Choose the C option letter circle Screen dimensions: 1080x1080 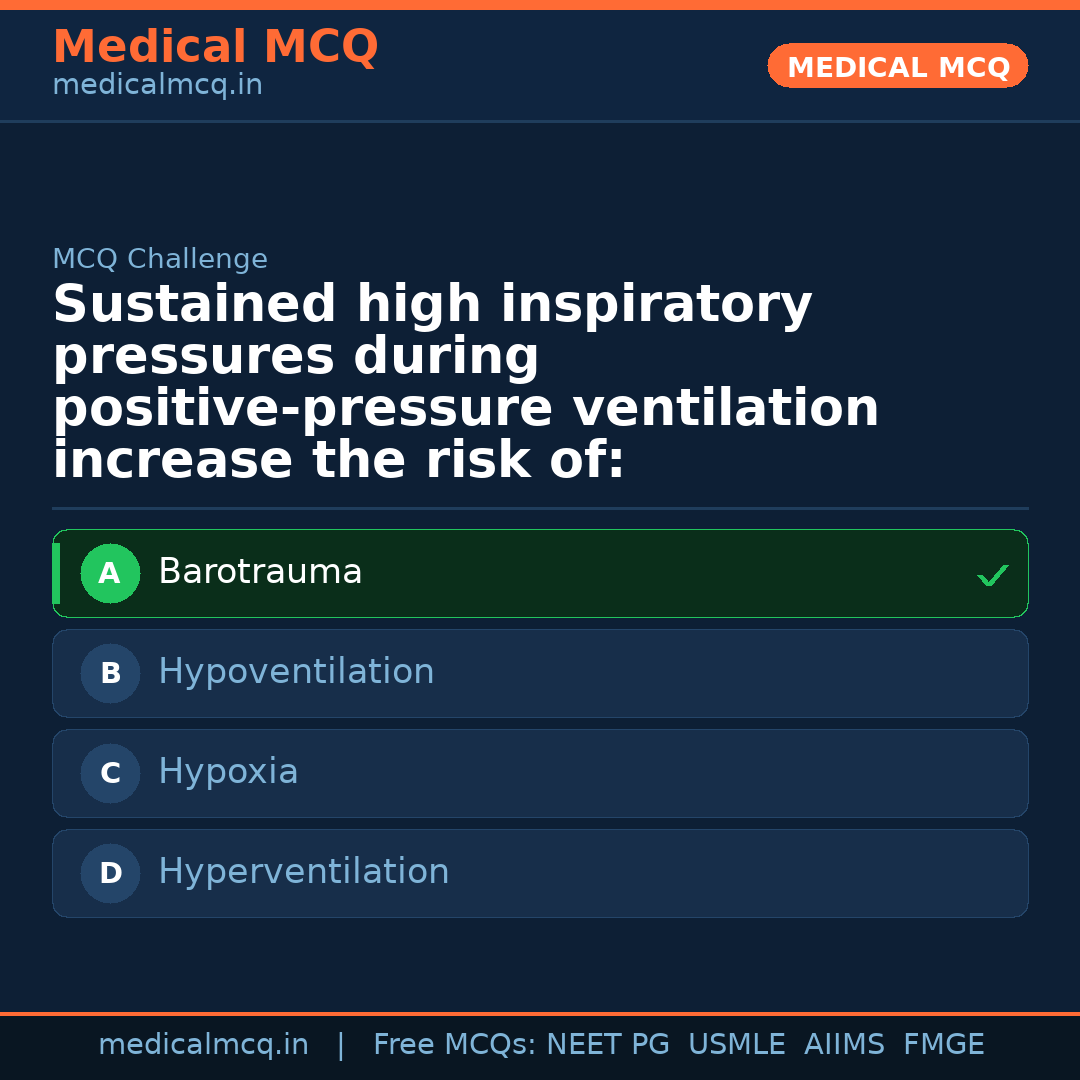110,774
